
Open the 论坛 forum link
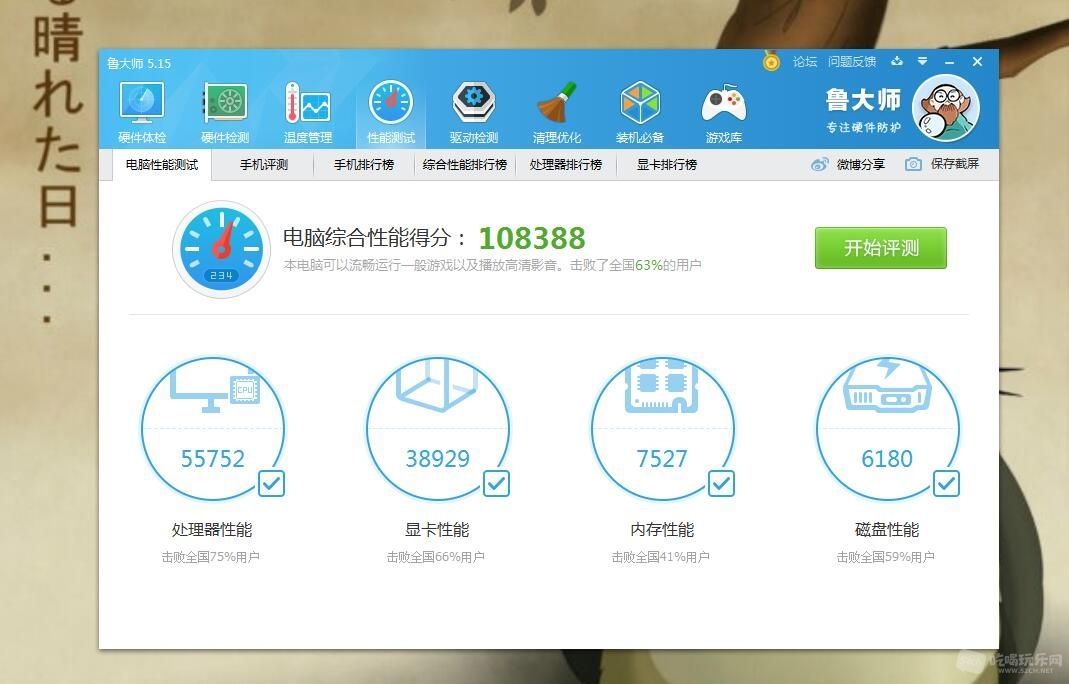(804, 61)
